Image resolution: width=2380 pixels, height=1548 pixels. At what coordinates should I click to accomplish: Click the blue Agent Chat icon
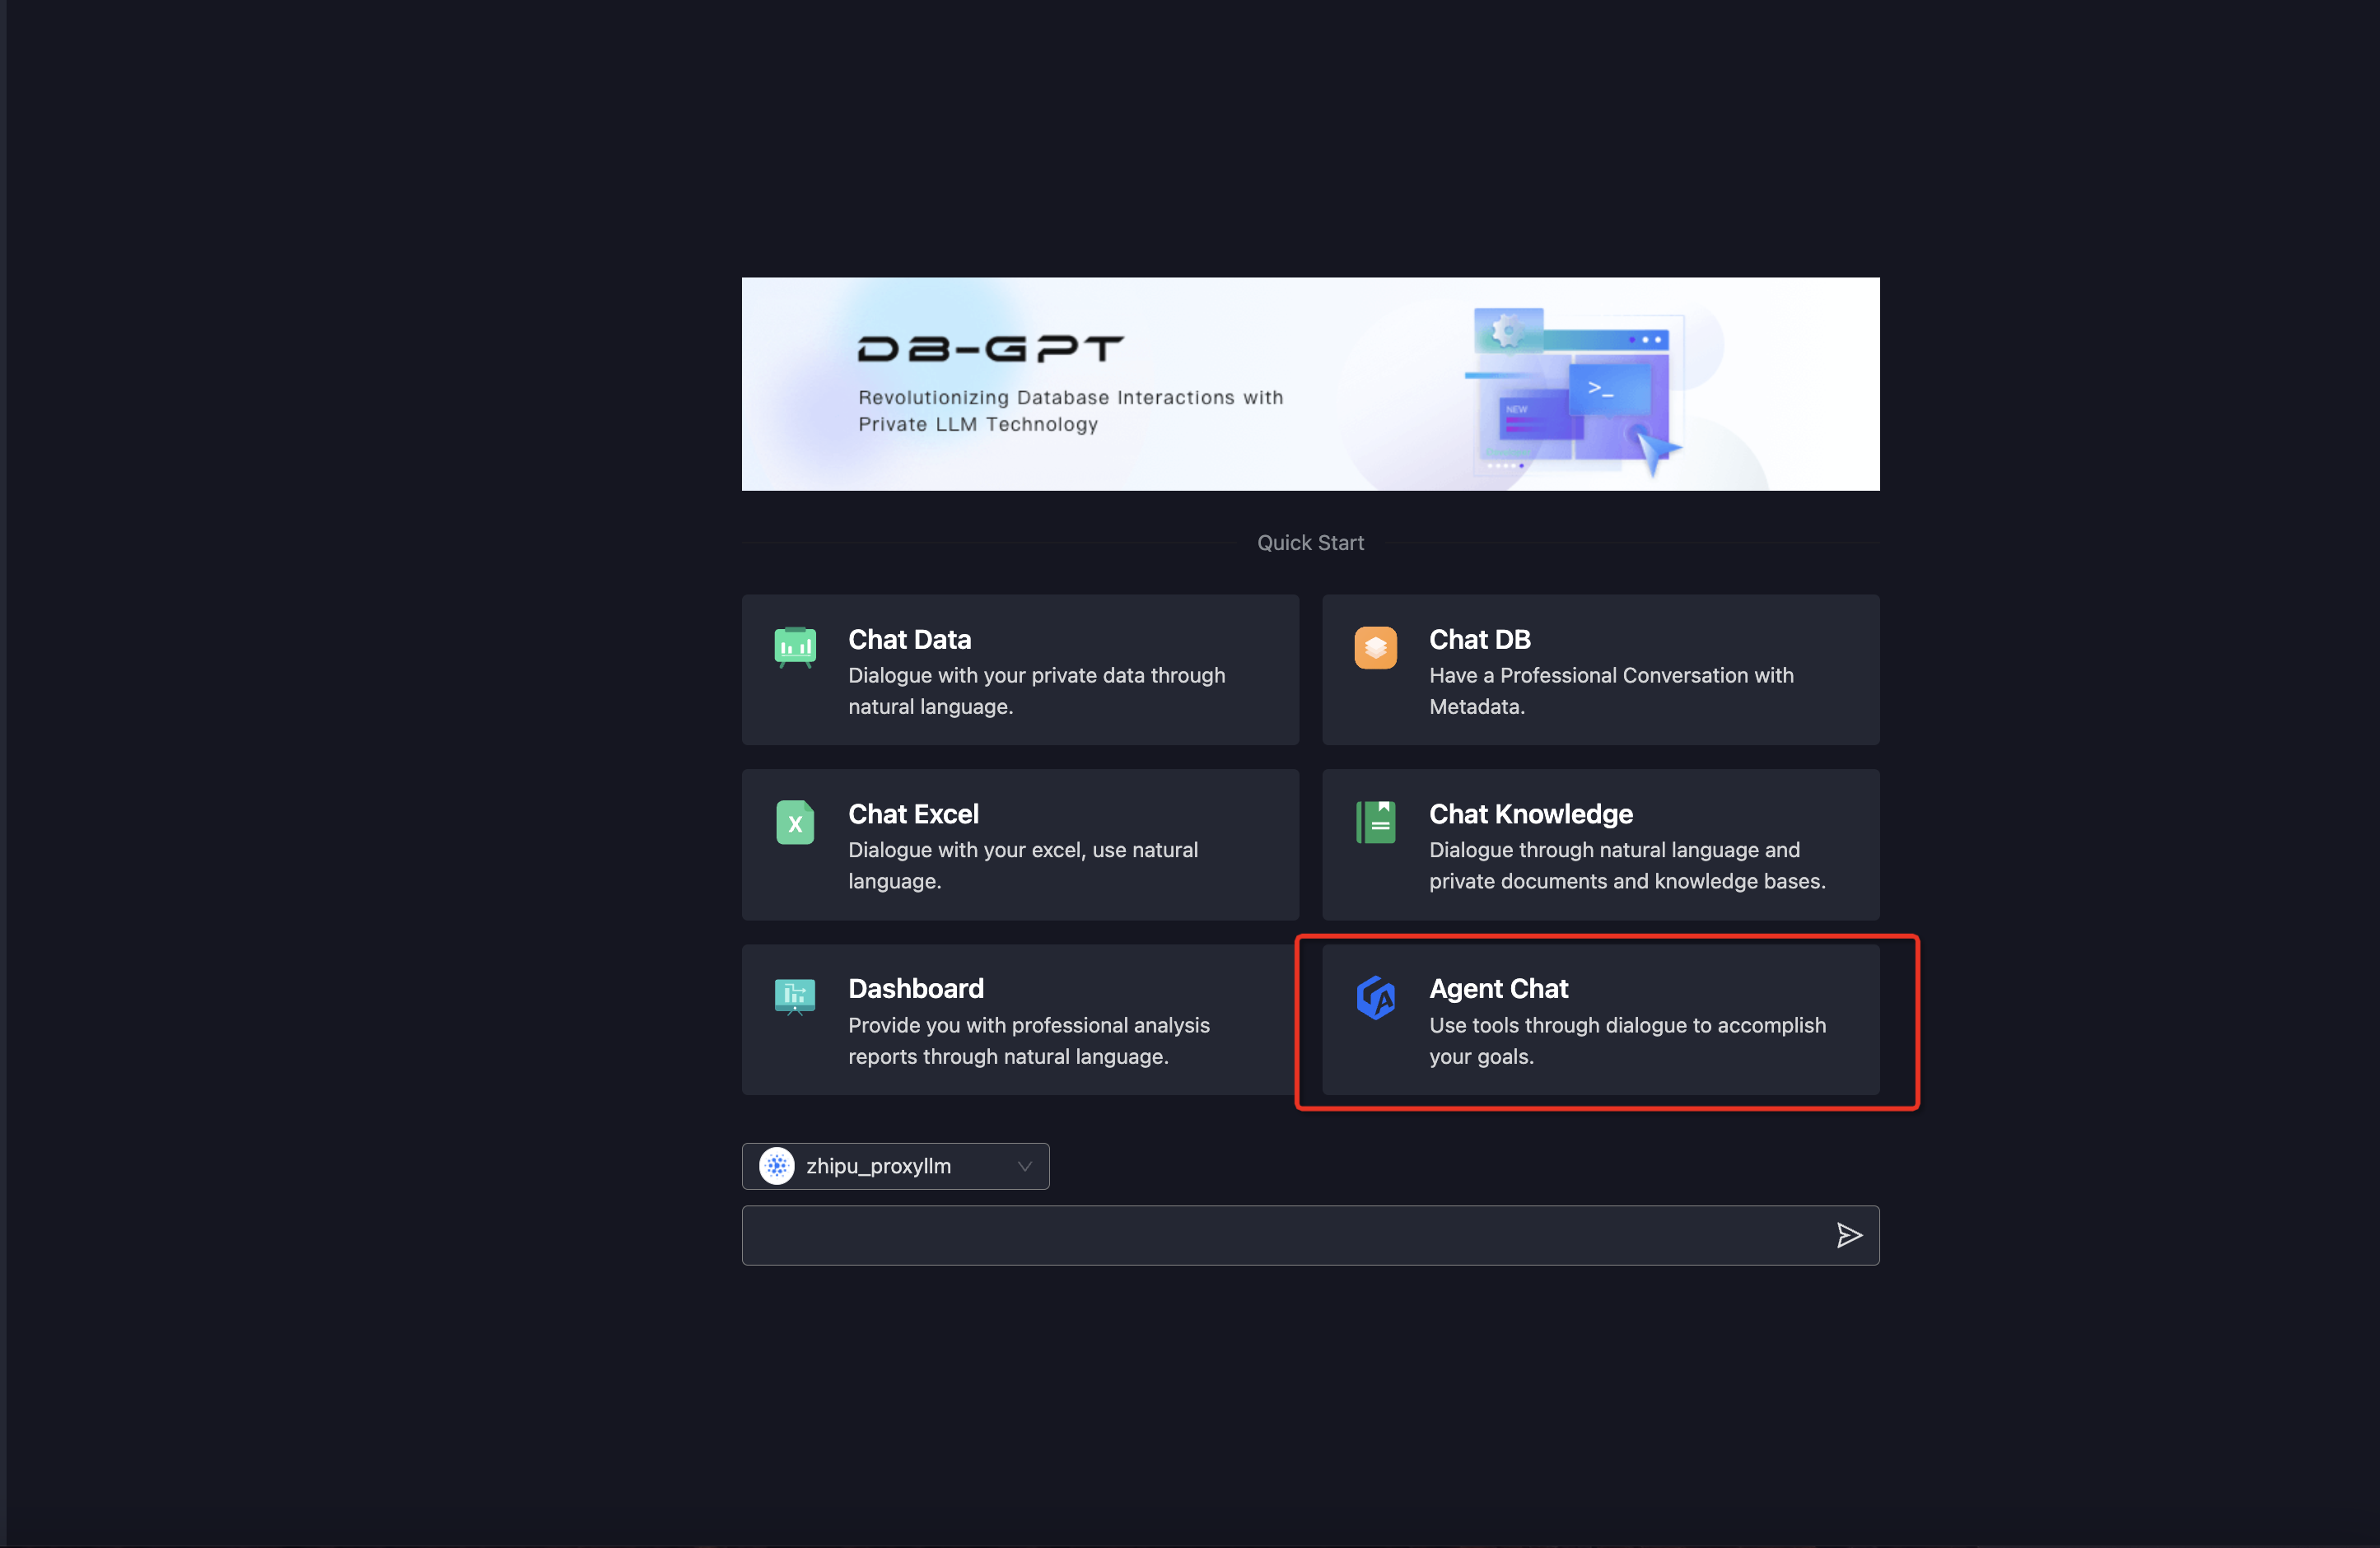pos(1375,997)
